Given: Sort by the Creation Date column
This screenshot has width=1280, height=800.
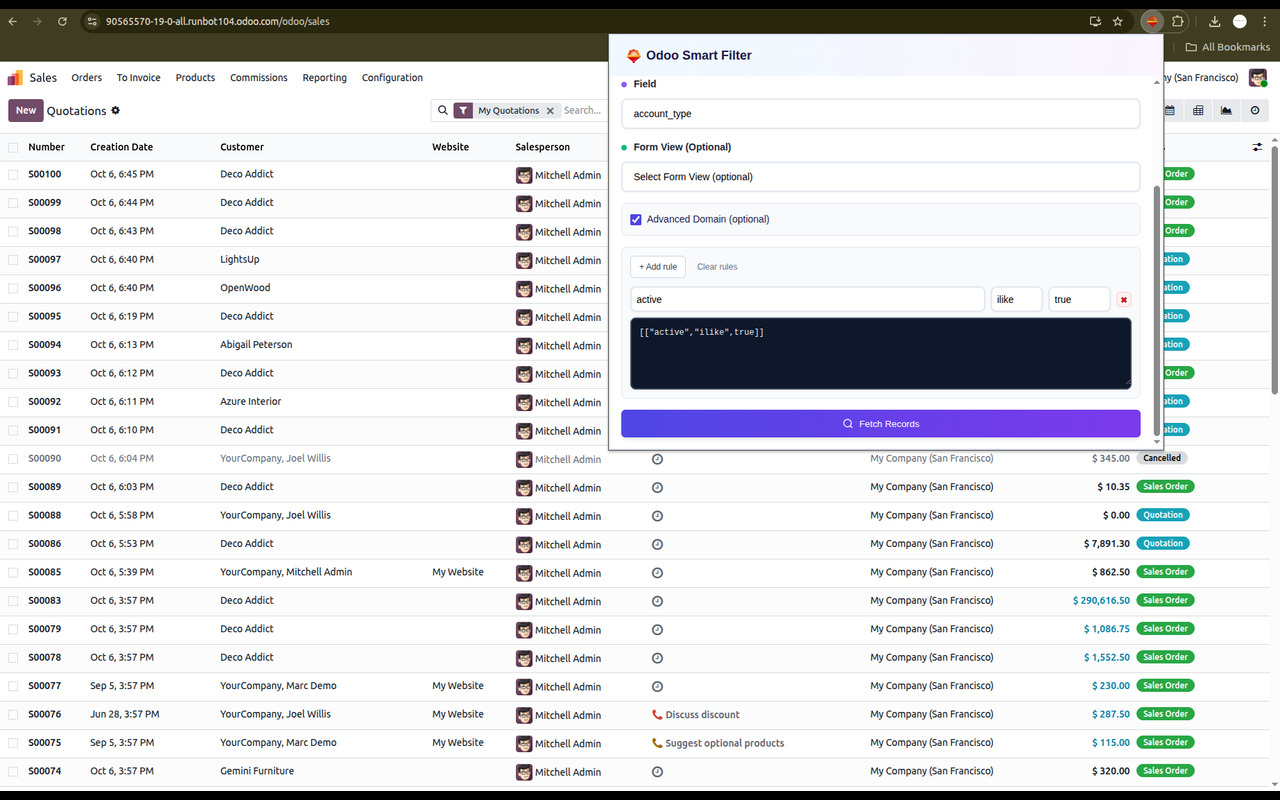Looking at the screenshot, I should click(x=122, y=147).
